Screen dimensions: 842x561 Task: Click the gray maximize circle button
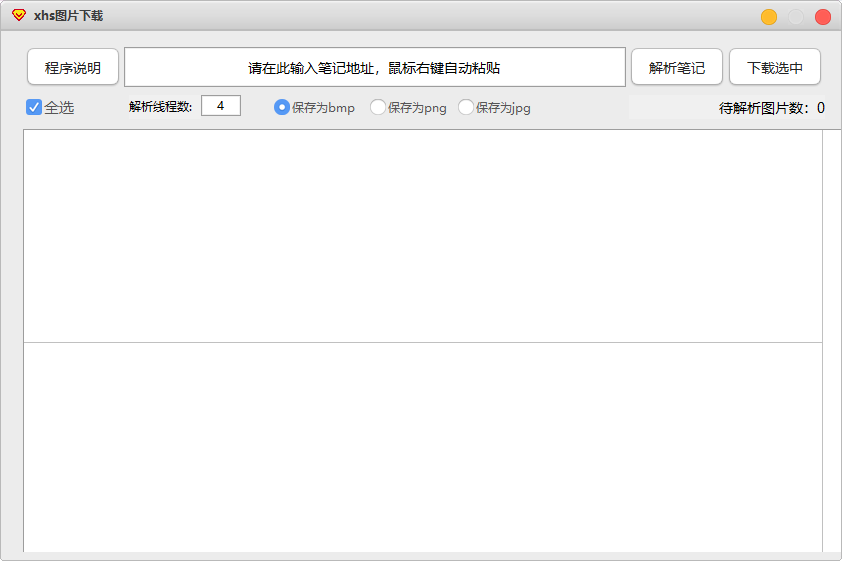(795, 17)
